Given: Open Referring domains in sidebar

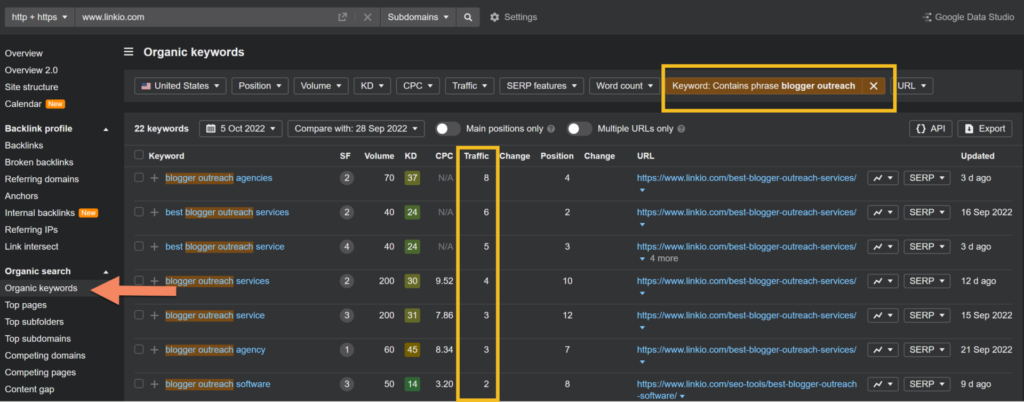Looking at the screenshot, I should [42, 179].
